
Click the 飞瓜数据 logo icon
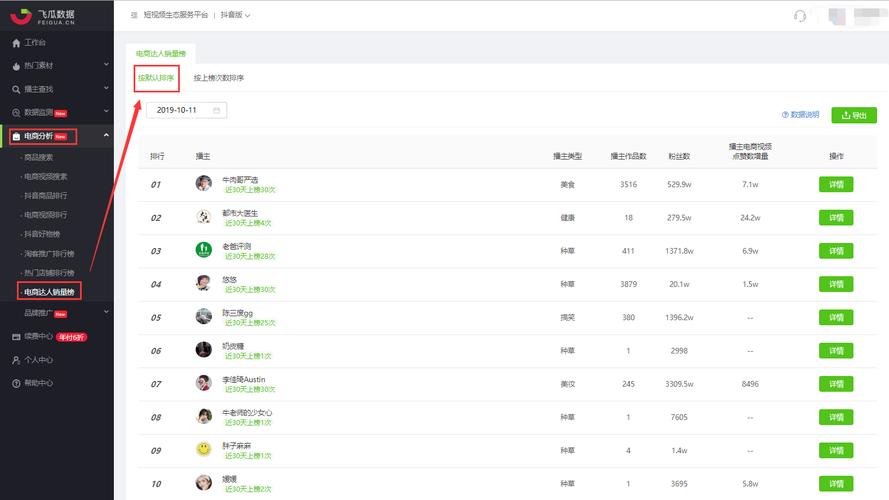[x=20, y=15]
